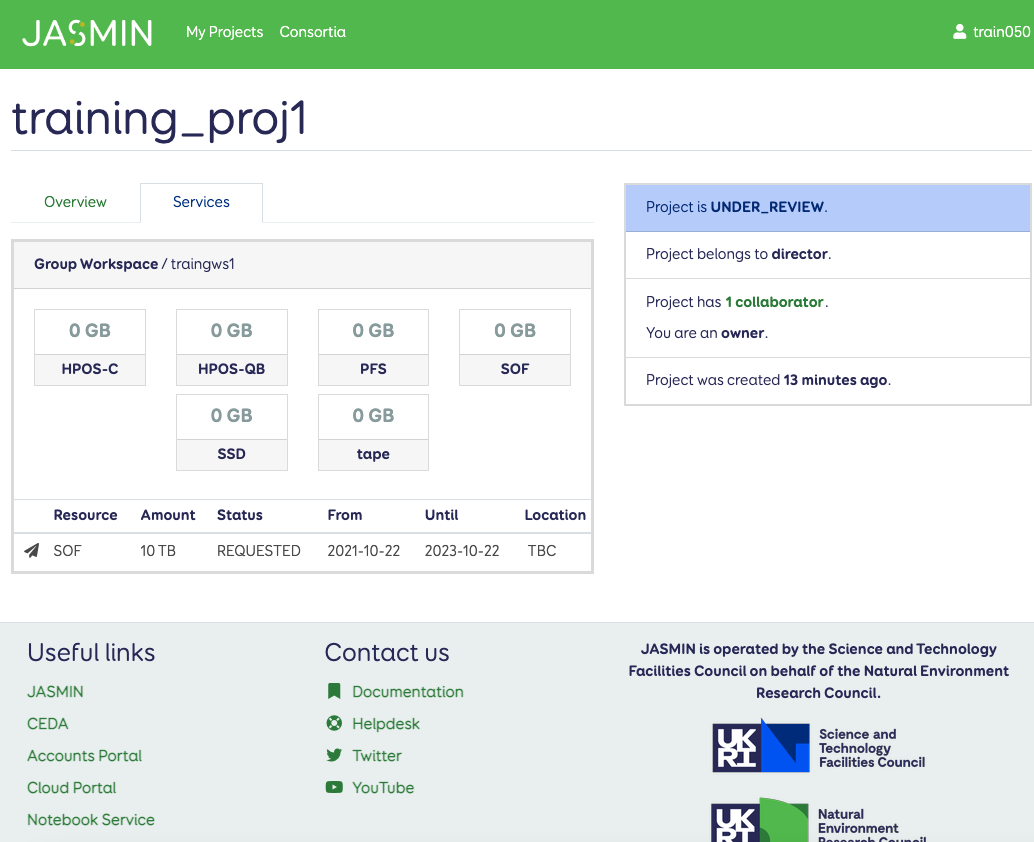Viewport: 1034px width, 842px height.
Task: Click the JASMIN logo in header
Action: [x=88, y=33]
